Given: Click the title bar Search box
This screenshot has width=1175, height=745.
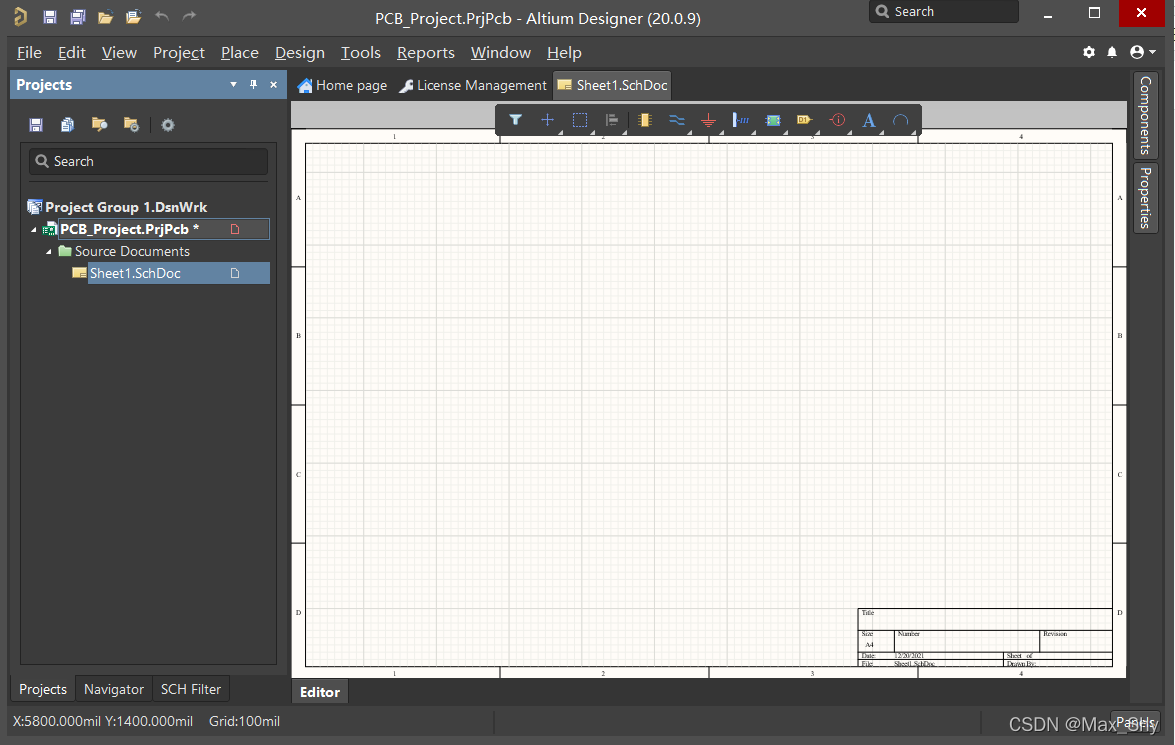Looking at the screenshot, I should click(943, 11).
